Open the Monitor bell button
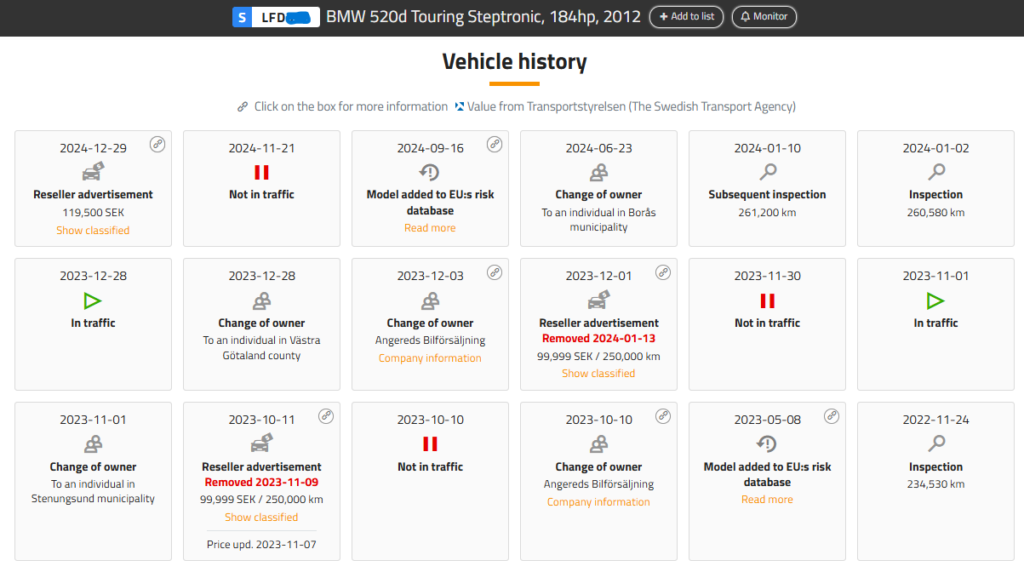Screen dimensions: 1024x572 coord(764,17)
